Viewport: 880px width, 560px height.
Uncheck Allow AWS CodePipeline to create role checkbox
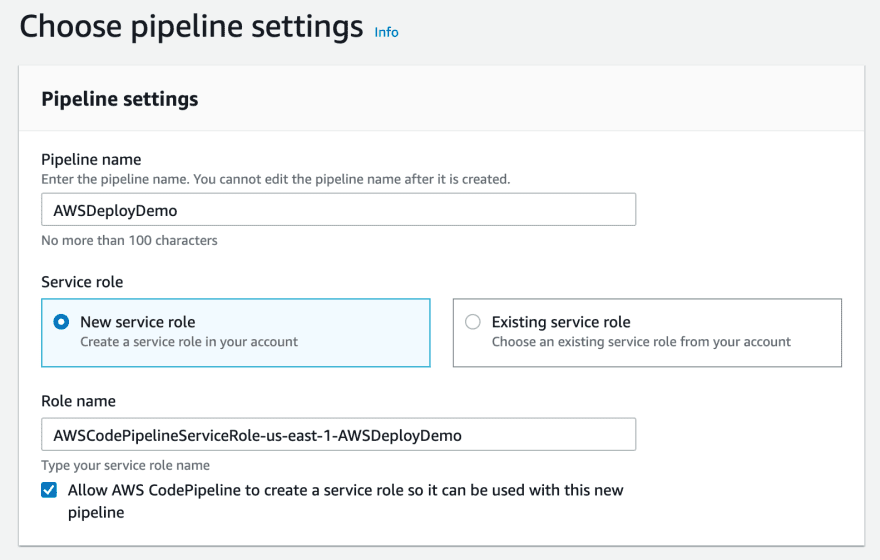point(49,490)
